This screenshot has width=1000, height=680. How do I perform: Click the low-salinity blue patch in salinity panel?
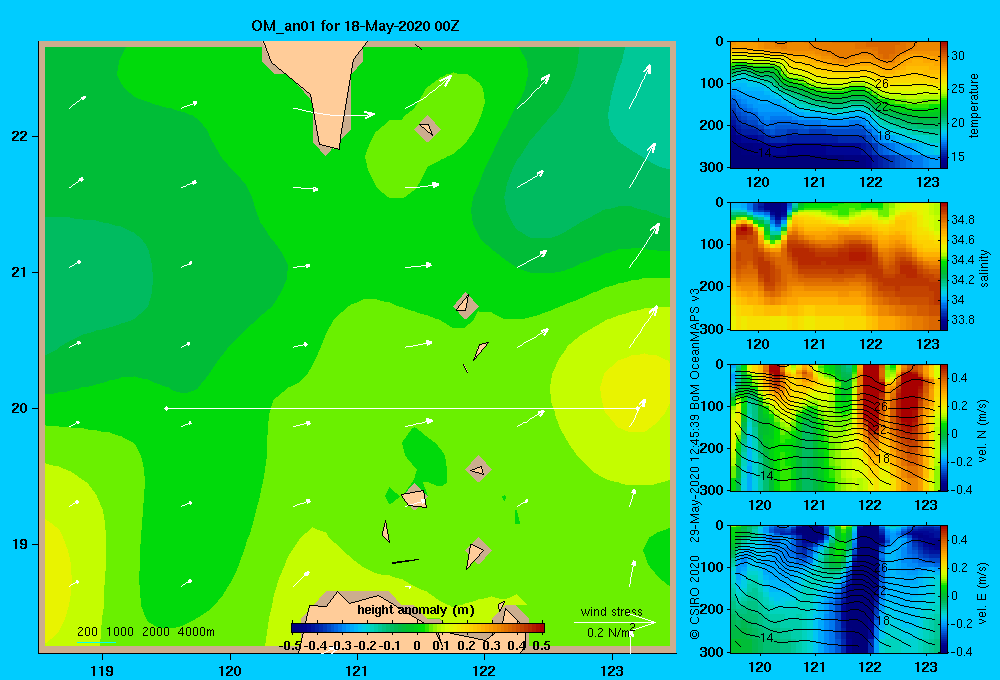click(x=775, y=217)
